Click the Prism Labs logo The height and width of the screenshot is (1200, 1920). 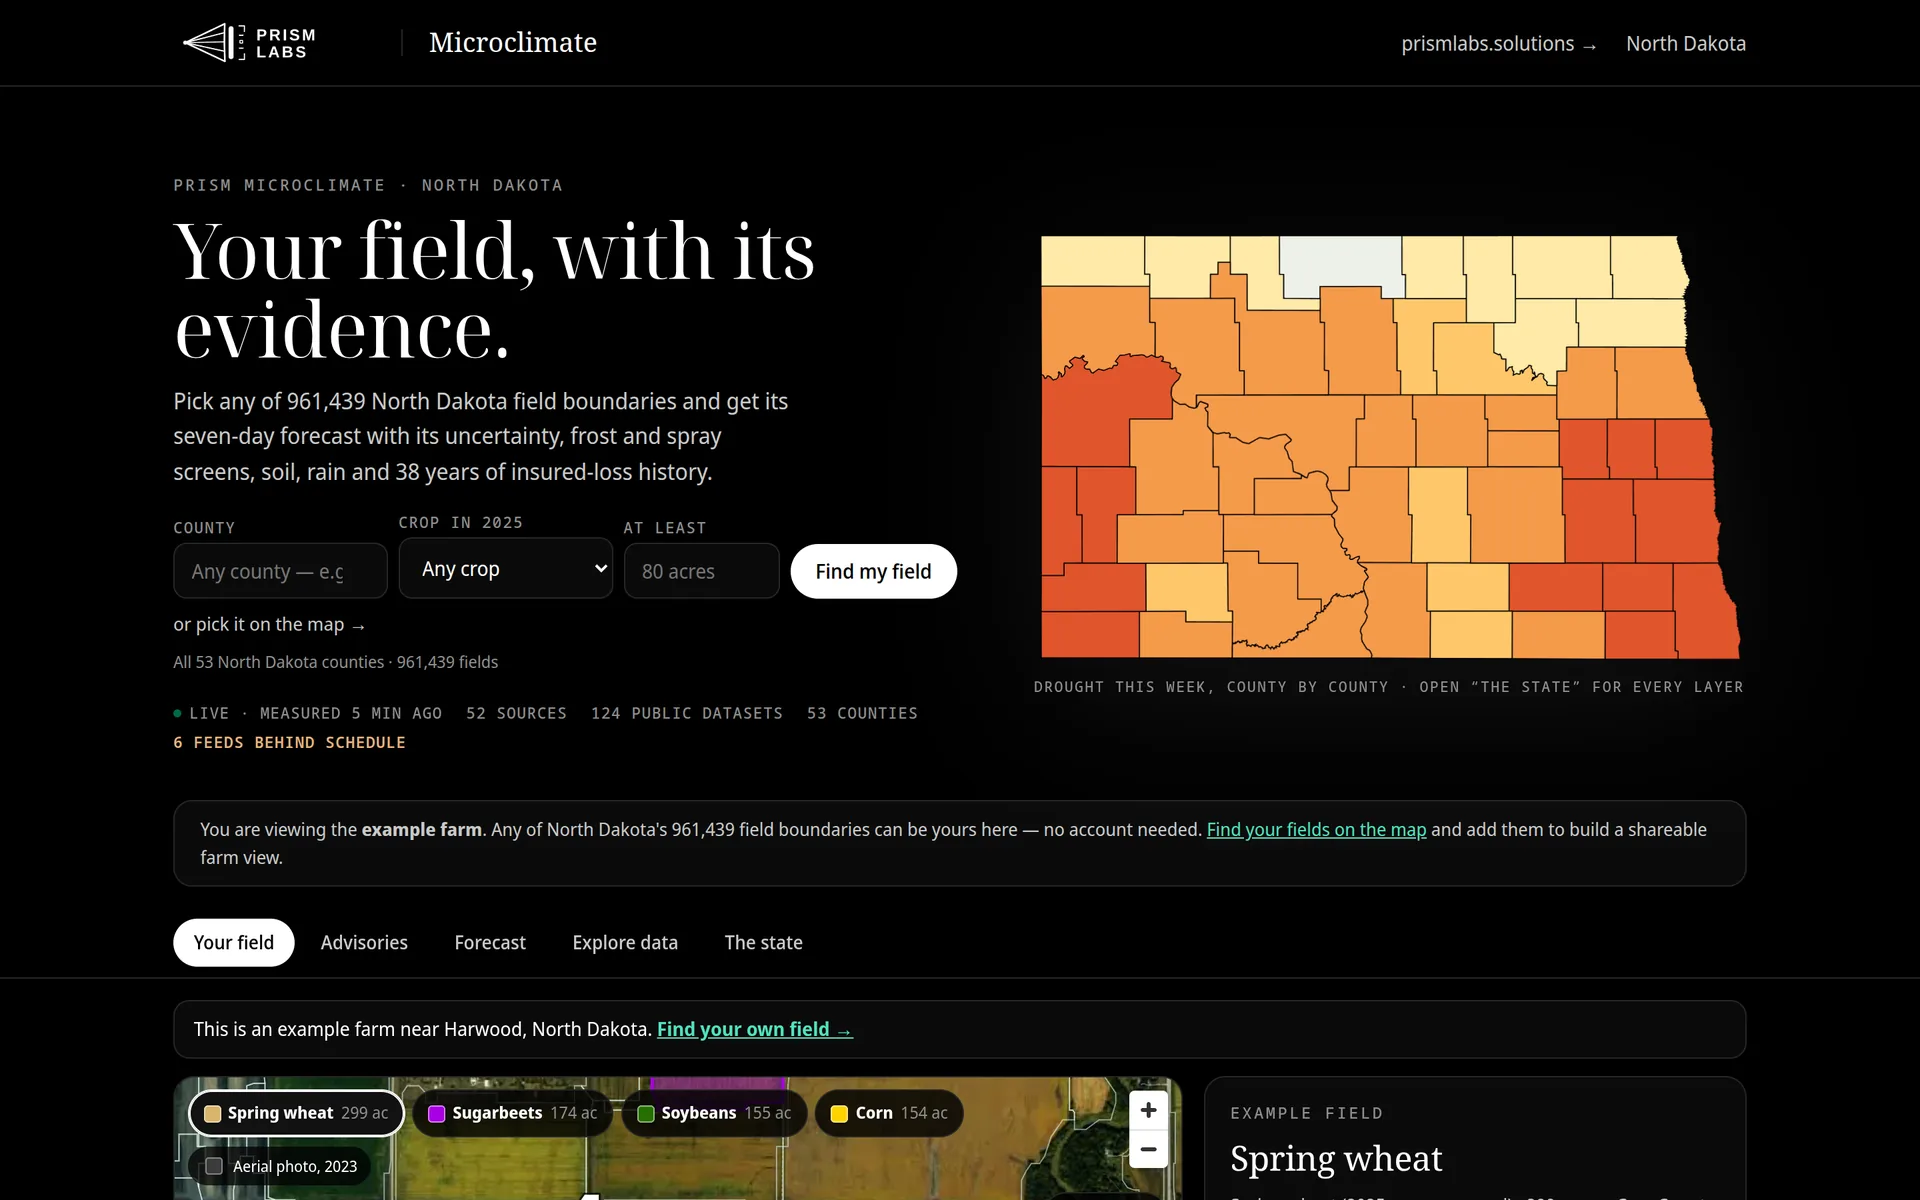pyautogui.click(x=249, y=43)
